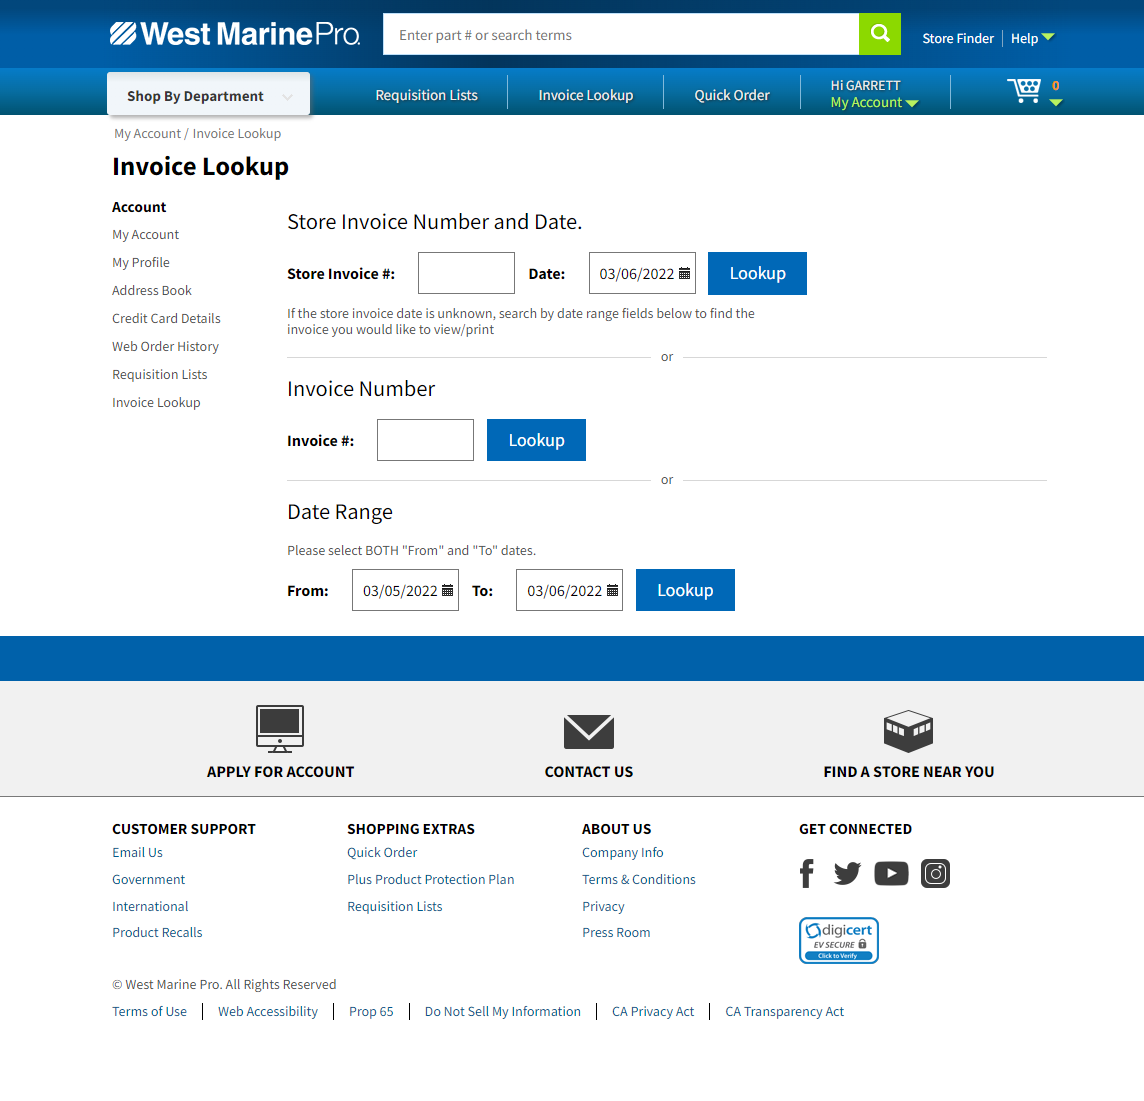
Task: Click the Find a Store building icon
Action: pyautogui.click(x=908, y=732)
